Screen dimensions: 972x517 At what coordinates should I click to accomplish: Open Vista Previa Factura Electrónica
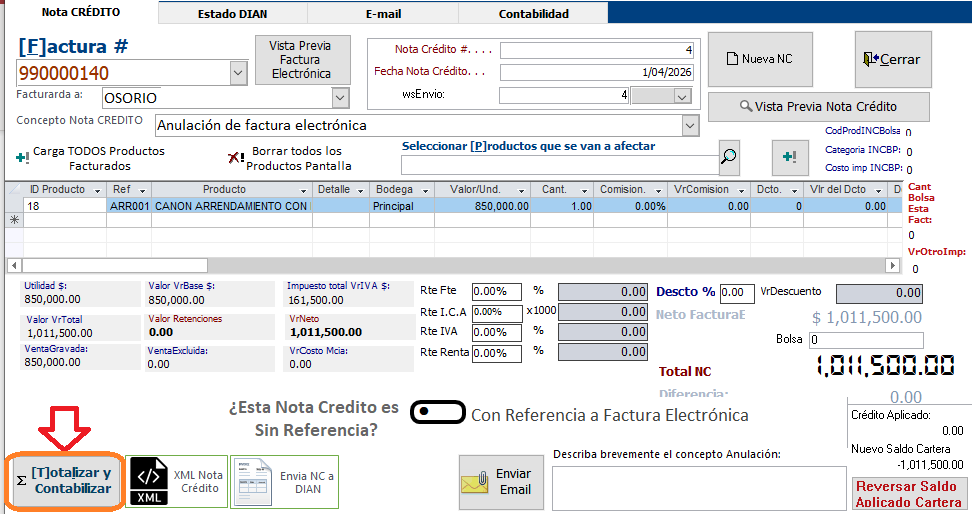click(x=301, y=60)
